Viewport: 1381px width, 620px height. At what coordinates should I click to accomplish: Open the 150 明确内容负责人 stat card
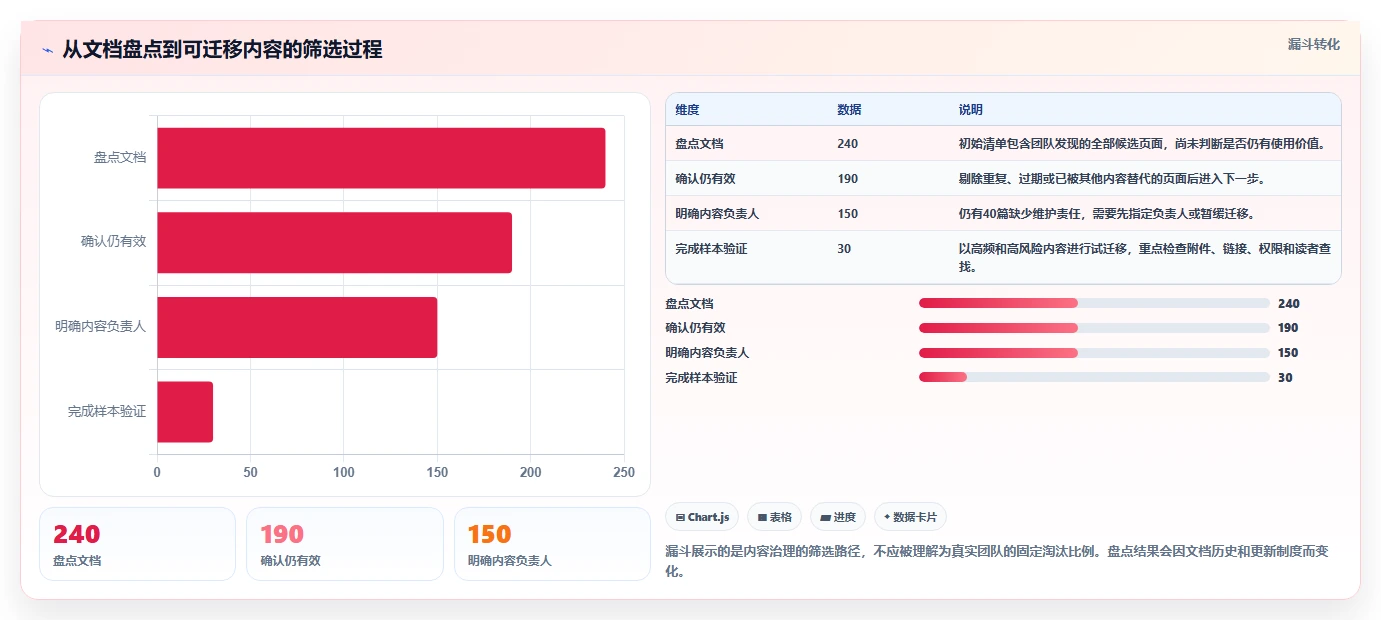[x=552, y=544]
